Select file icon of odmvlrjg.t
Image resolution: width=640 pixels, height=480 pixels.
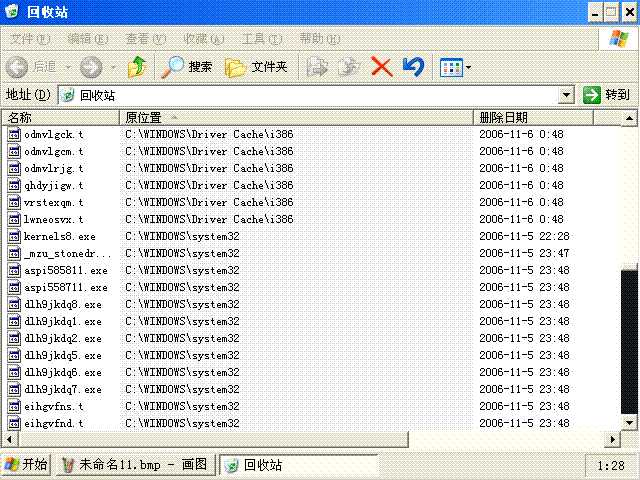[14, 168]
